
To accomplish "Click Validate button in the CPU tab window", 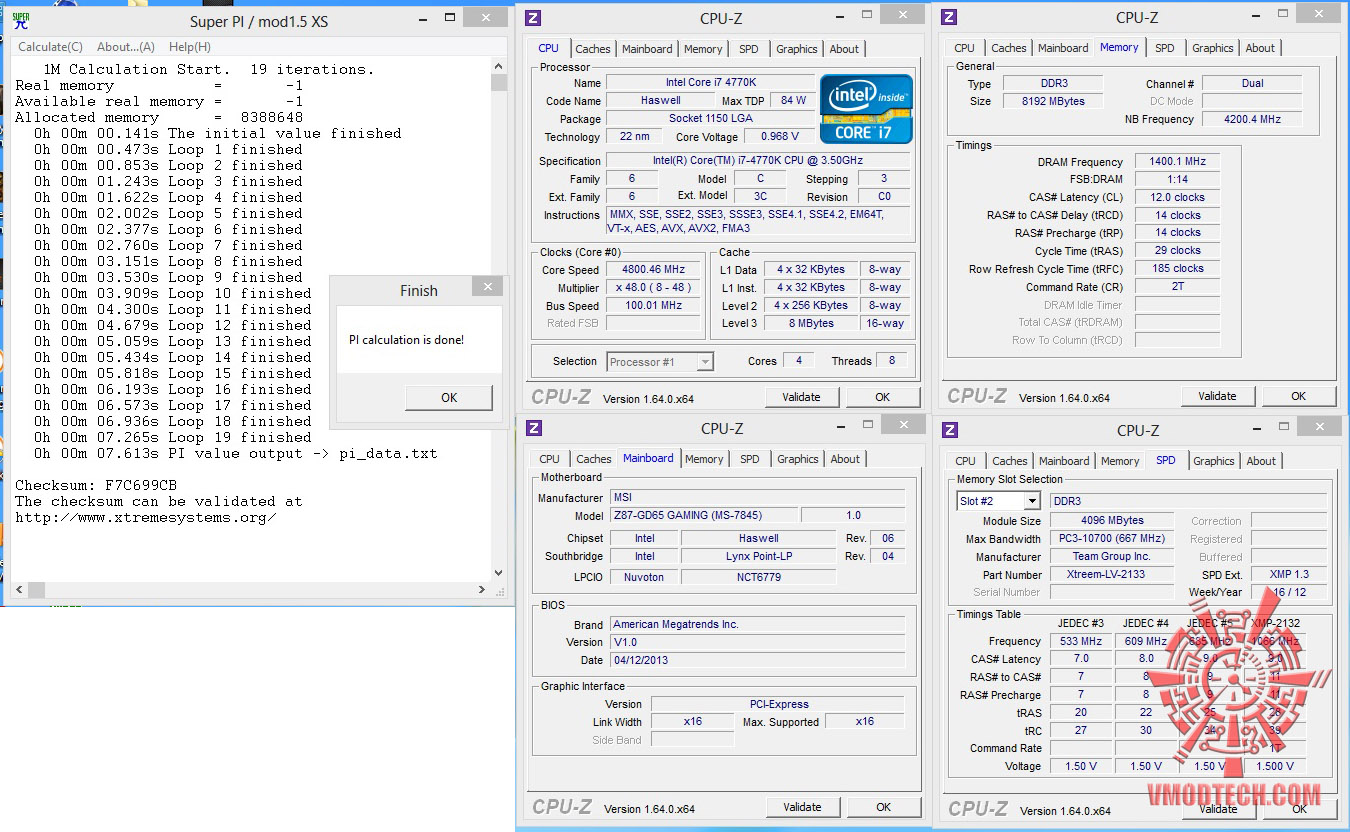I will click(801, 397).
